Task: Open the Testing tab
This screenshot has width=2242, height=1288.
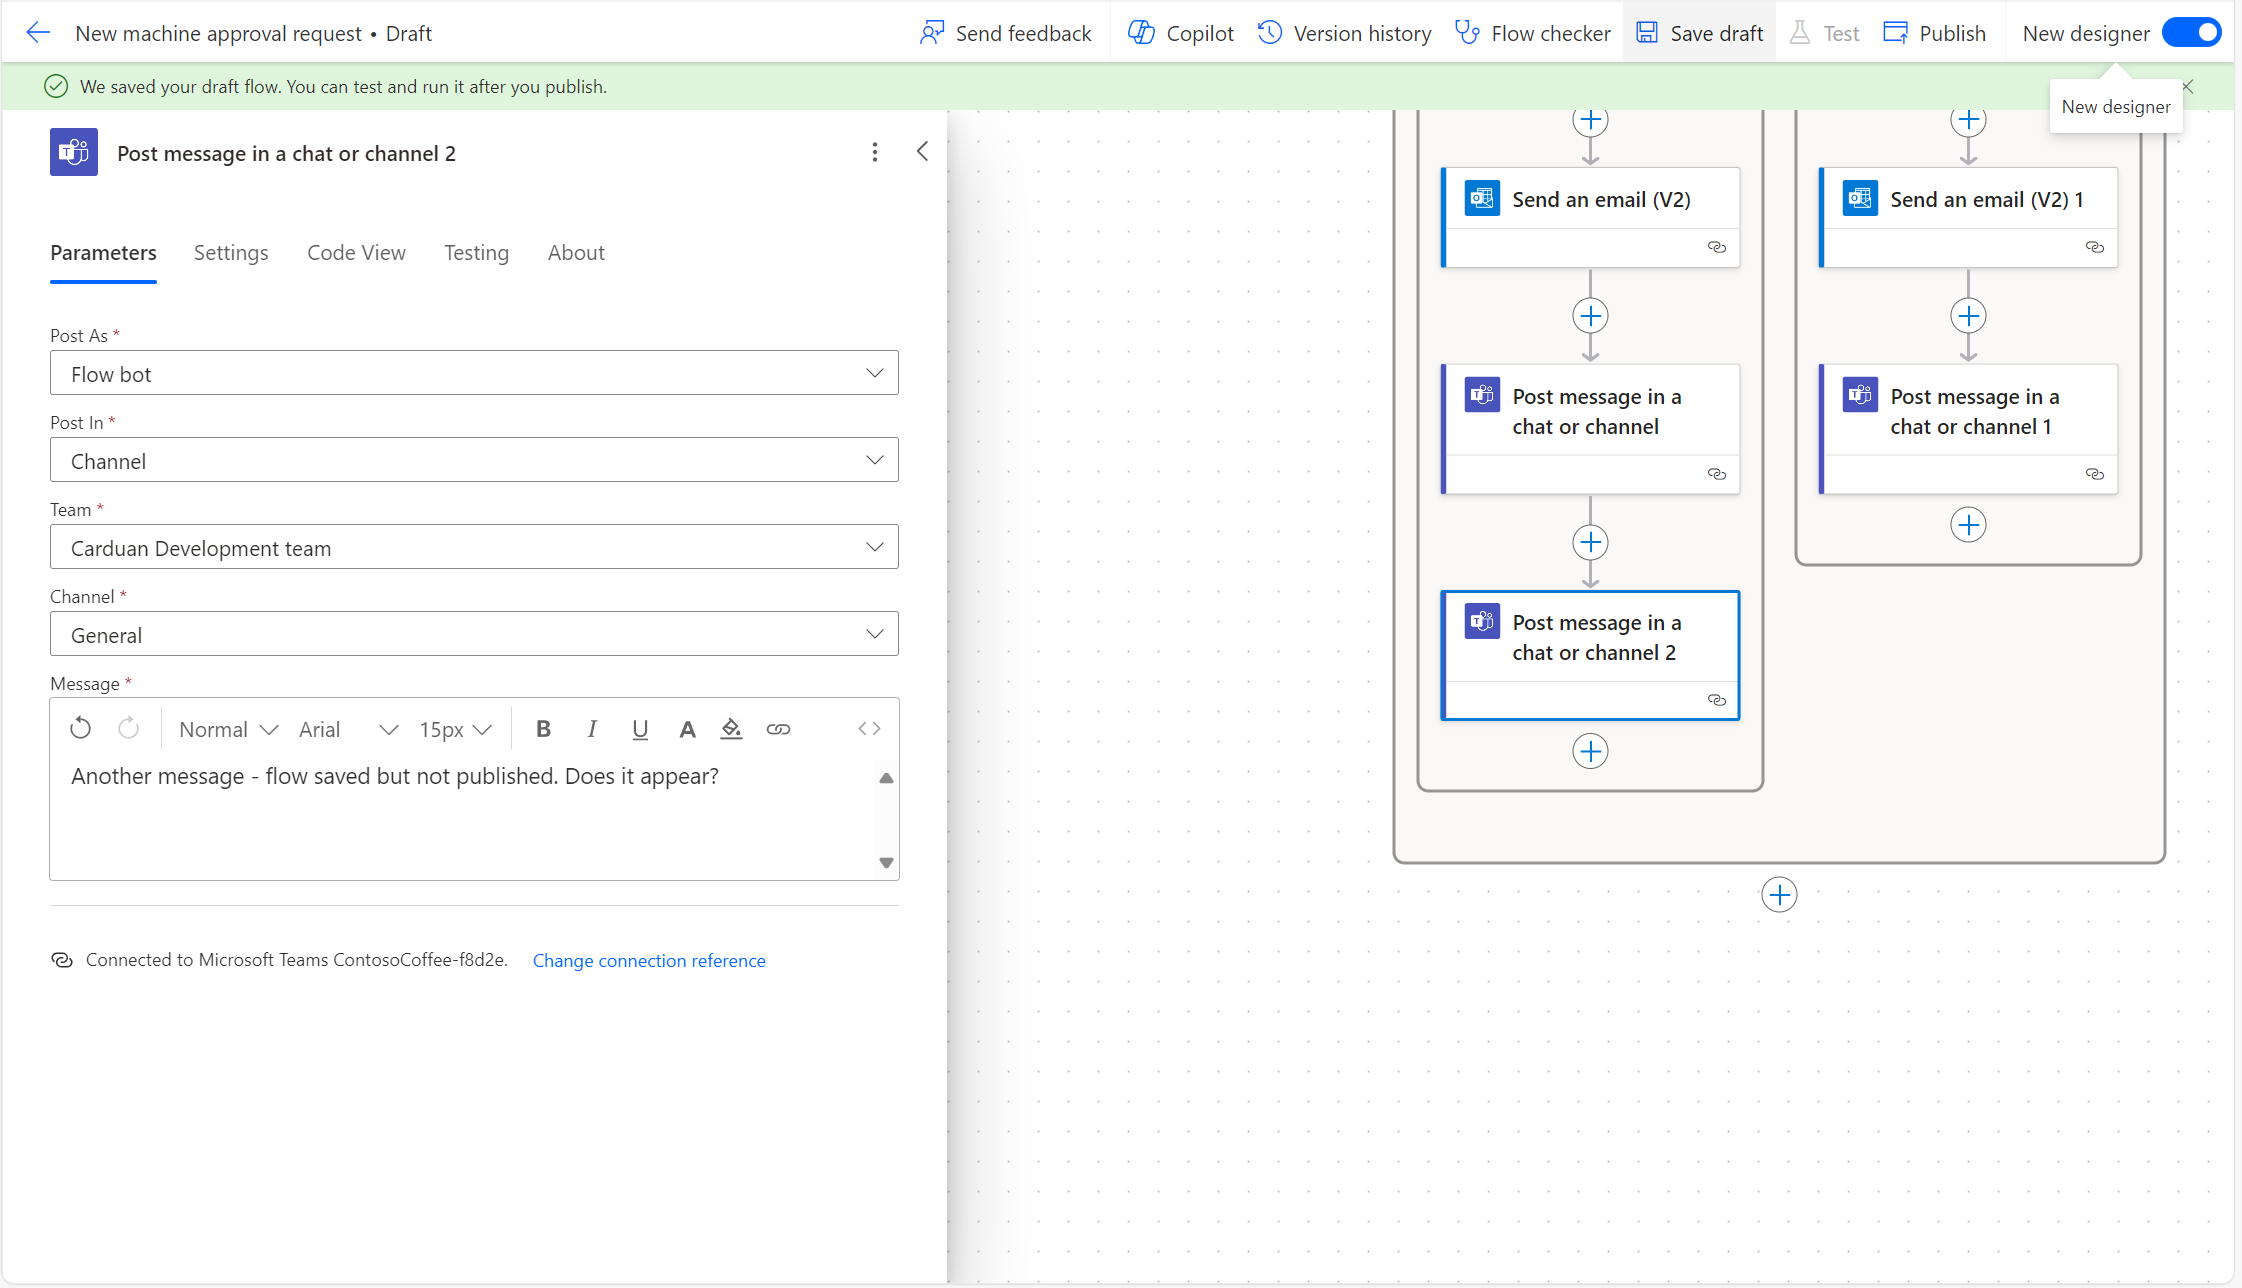Action: tap(476, 253)
